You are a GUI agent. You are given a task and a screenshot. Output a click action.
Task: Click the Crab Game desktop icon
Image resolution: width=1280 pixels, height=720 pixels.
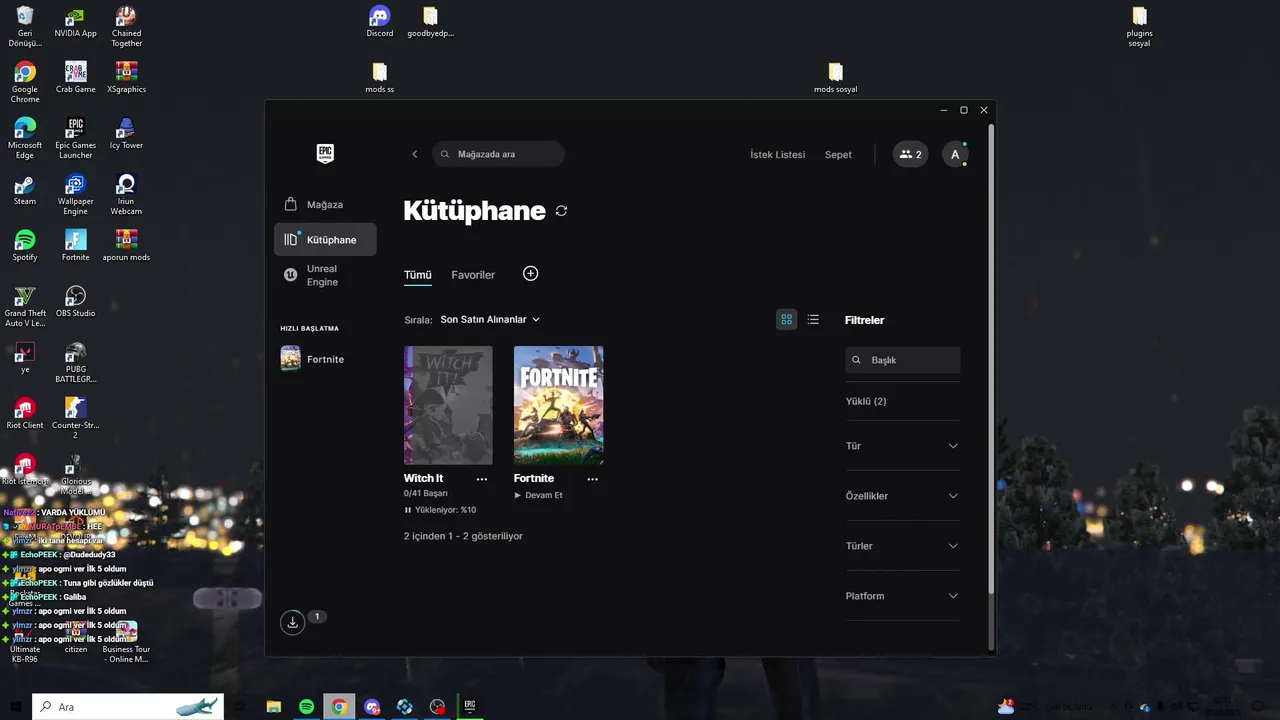pos(76,78)
